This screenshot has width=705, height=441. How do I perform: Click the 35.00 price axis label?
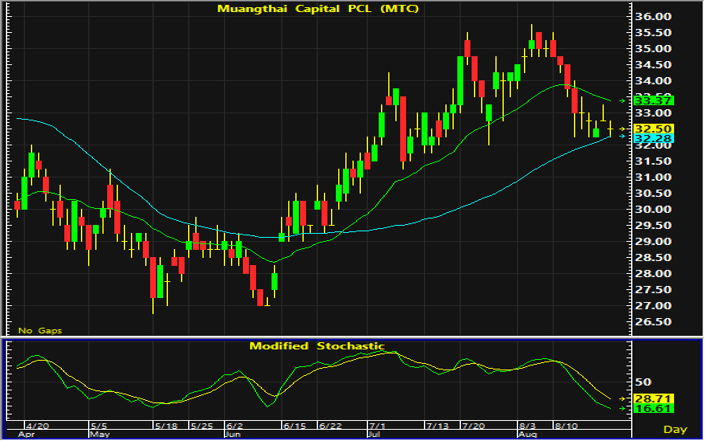pos(653,49)
